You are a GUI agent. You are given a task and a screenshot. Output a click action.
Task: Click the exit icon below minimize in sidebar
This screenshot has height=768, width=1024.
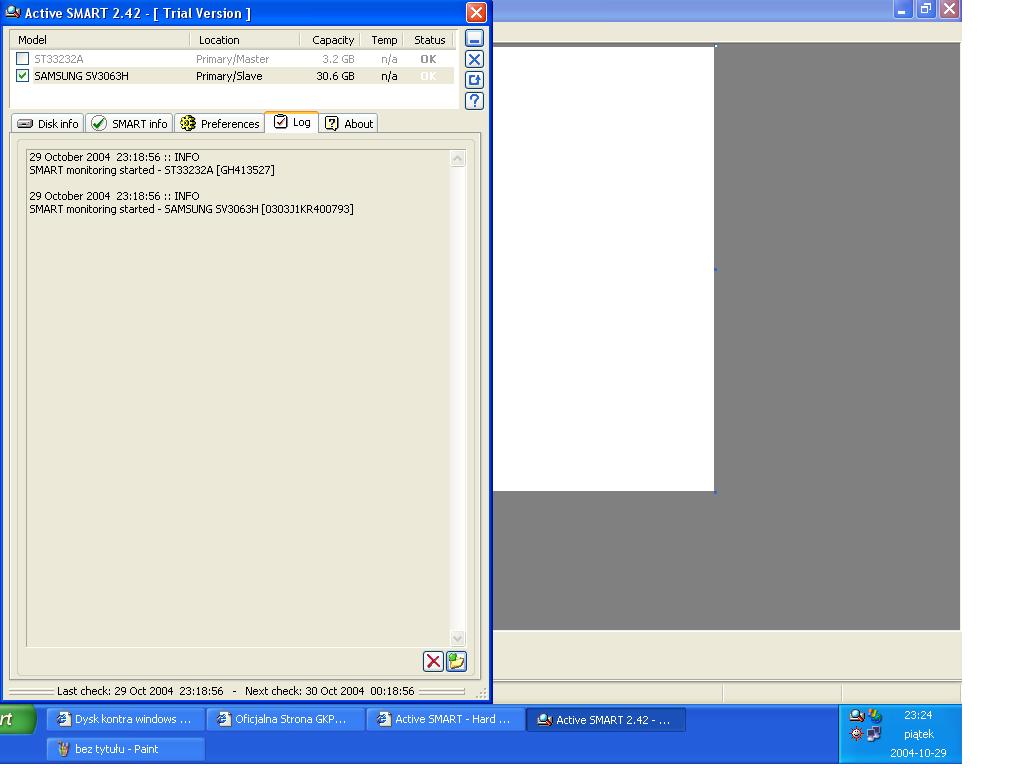click(x=474, y=59)
